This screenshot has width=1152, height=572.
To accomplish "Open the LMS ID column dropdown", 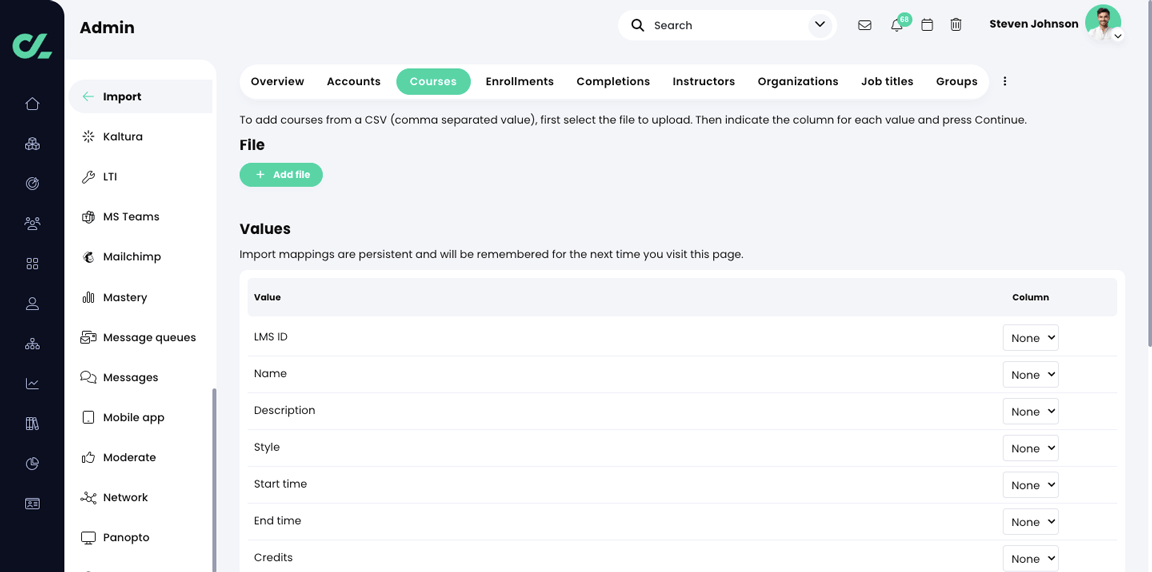I will 1031,338.
